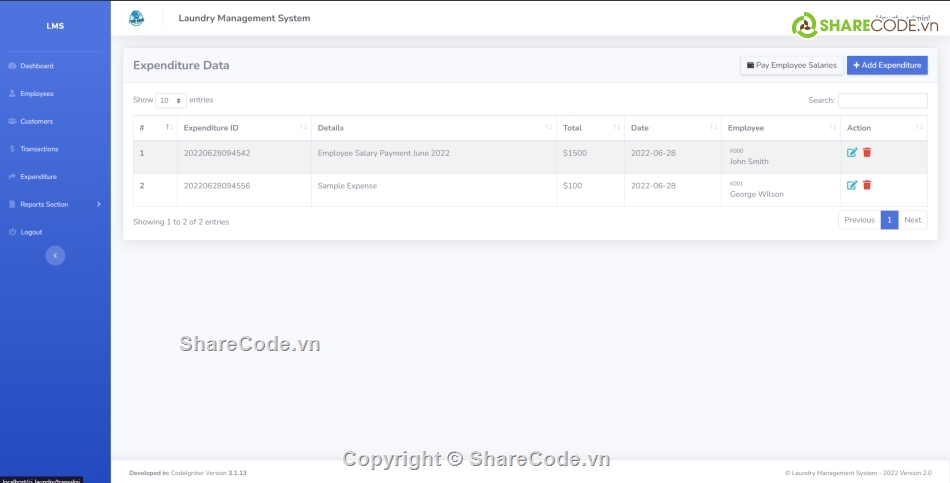Go to Next page in pagination
Screen dimensions: 950x483
[912, 220]
